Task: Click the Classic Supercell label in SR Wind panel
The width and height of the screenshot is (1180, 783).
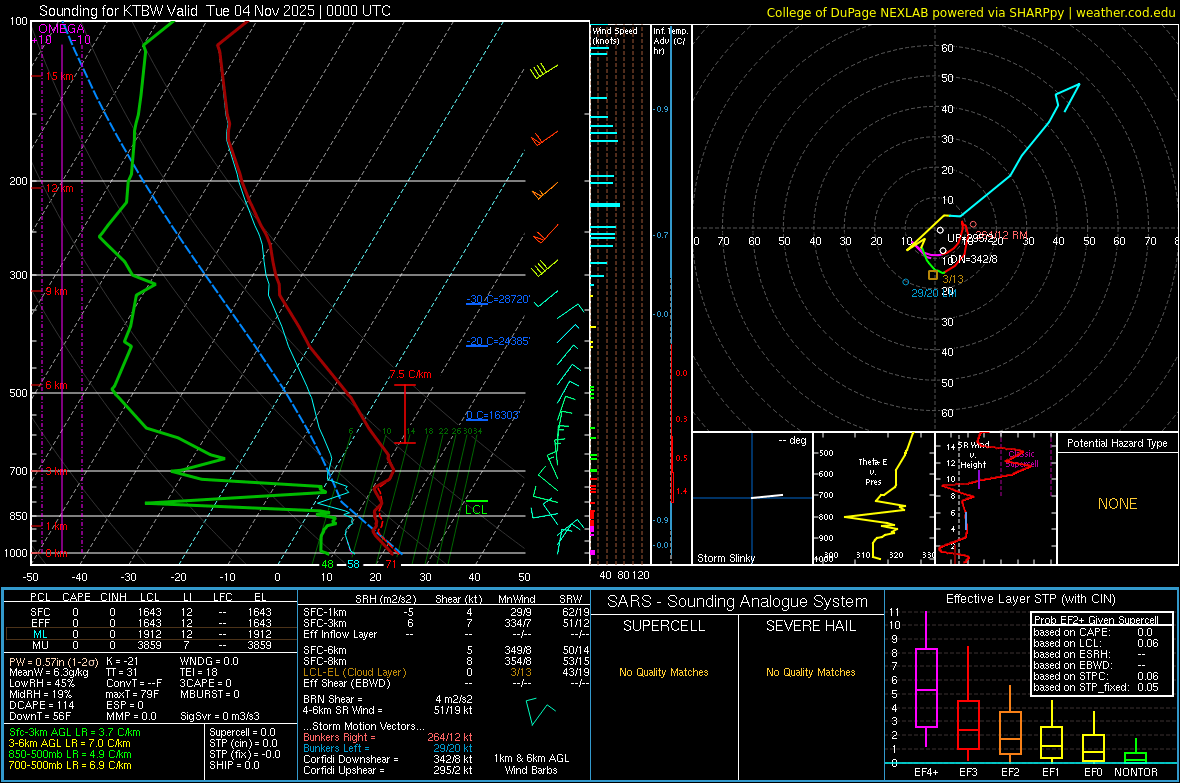Action: pos(1021,459)
